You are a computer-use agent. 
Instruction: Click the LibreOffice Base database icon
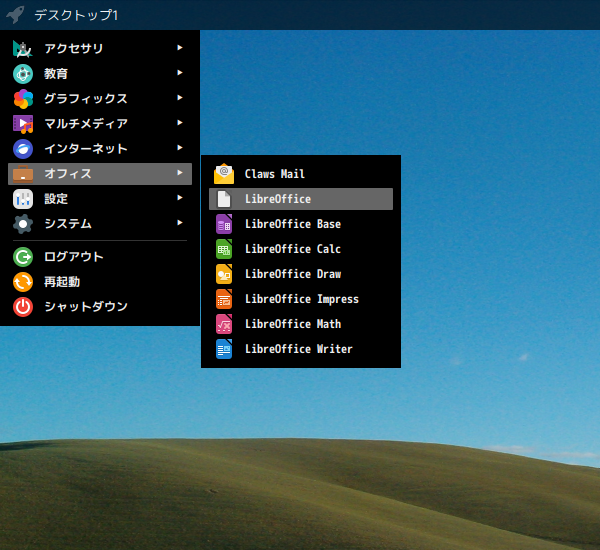tap(224, 224)
